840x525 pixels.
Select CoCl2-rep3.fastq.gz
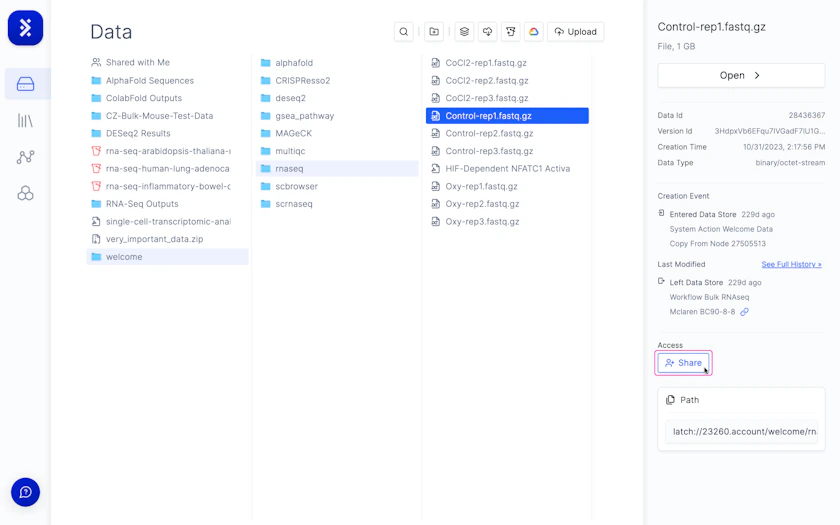tap(507, 98)
